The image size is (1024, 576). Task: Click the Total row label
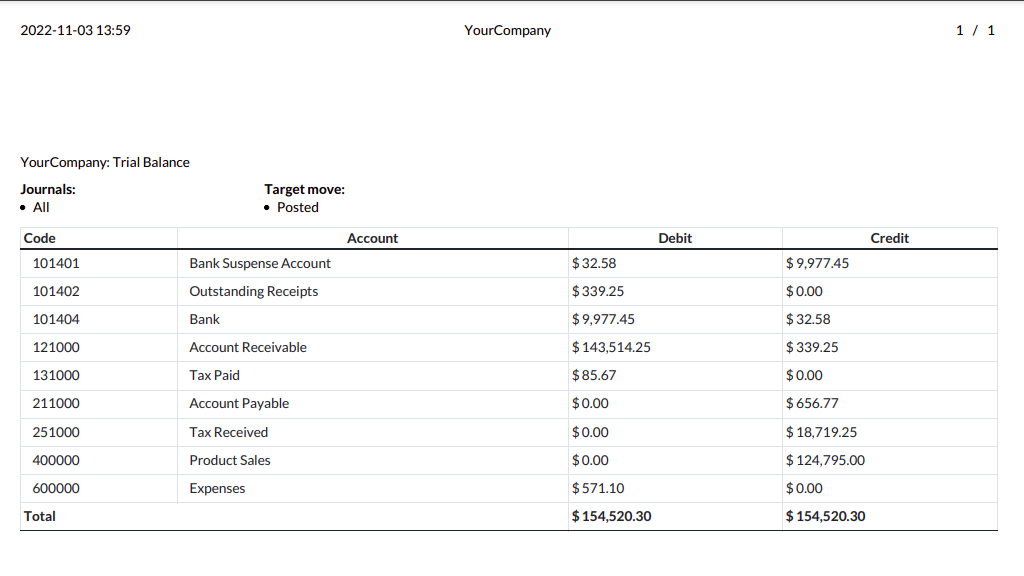[x=40, y=516]
